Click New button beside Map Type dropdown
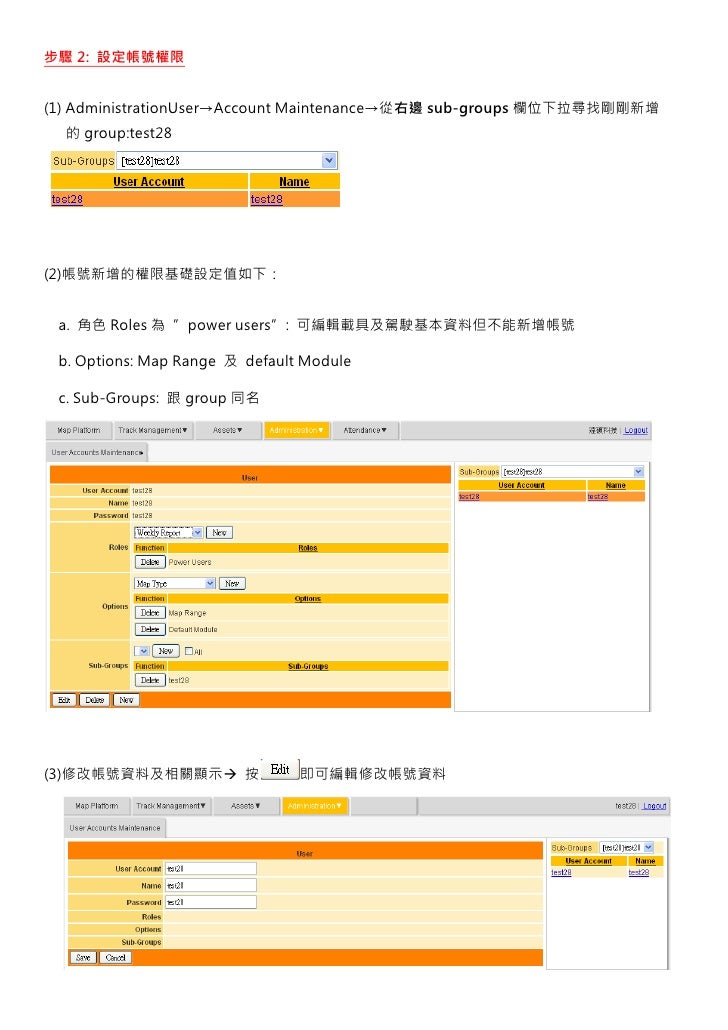Screen dimensions: 728x1030 pyautogui.click(x=232, y=583)
